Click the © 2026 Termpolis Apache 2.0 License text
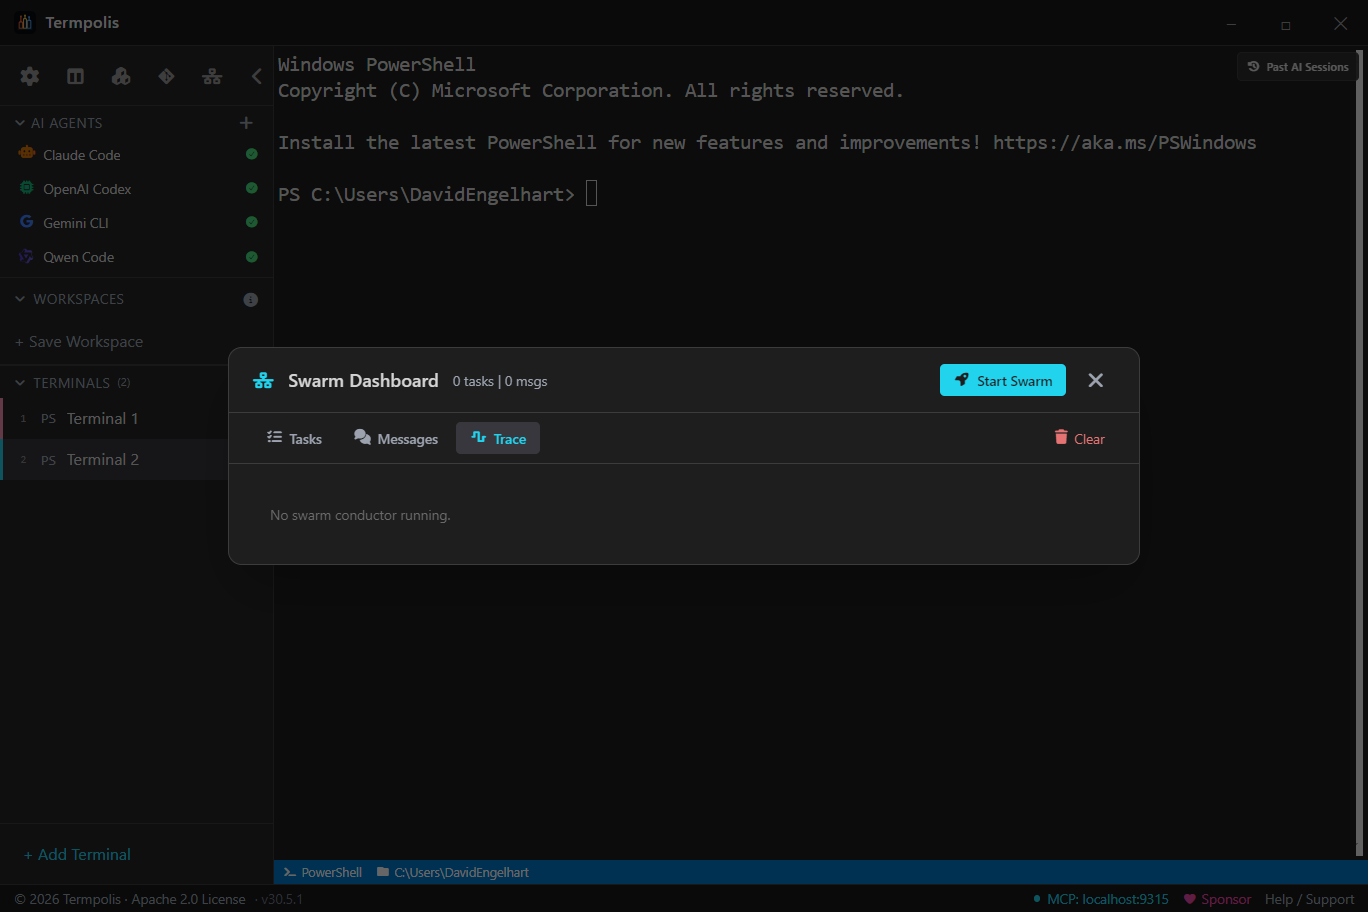1368x912 pixels. tap(130, 899)
